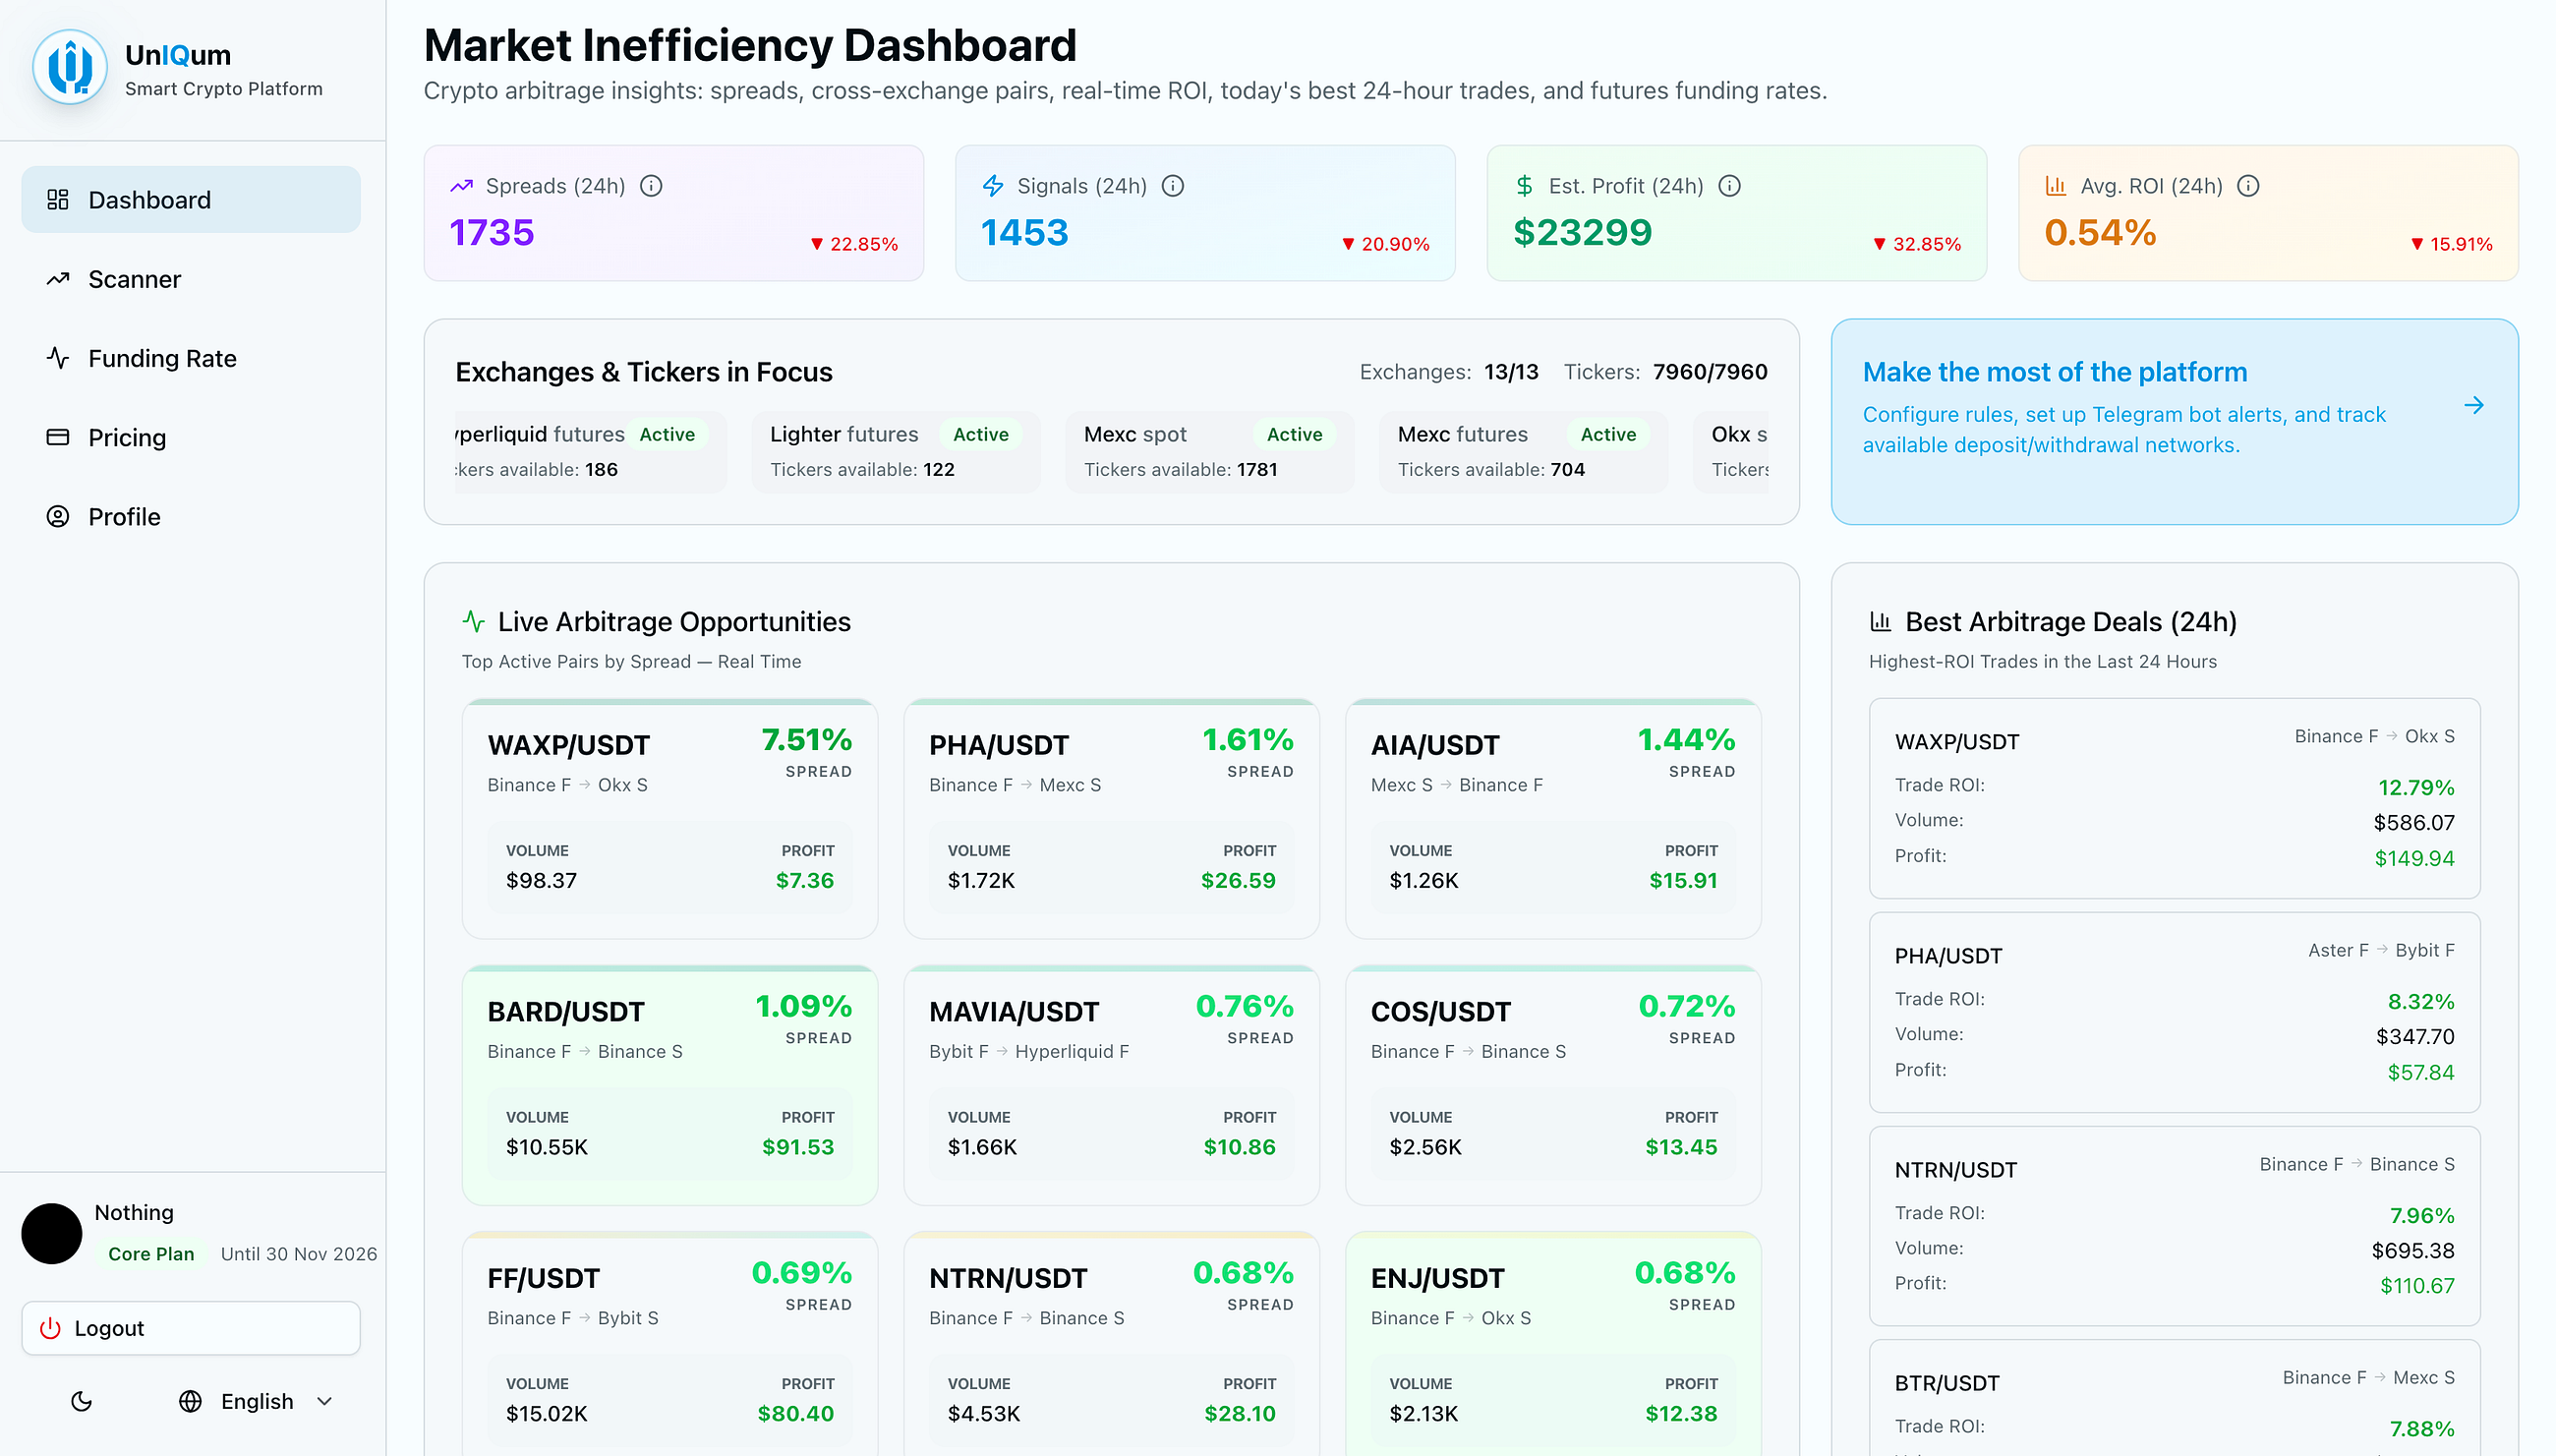
Task: Click the Core Plan badge
Action: [151, 1254]
